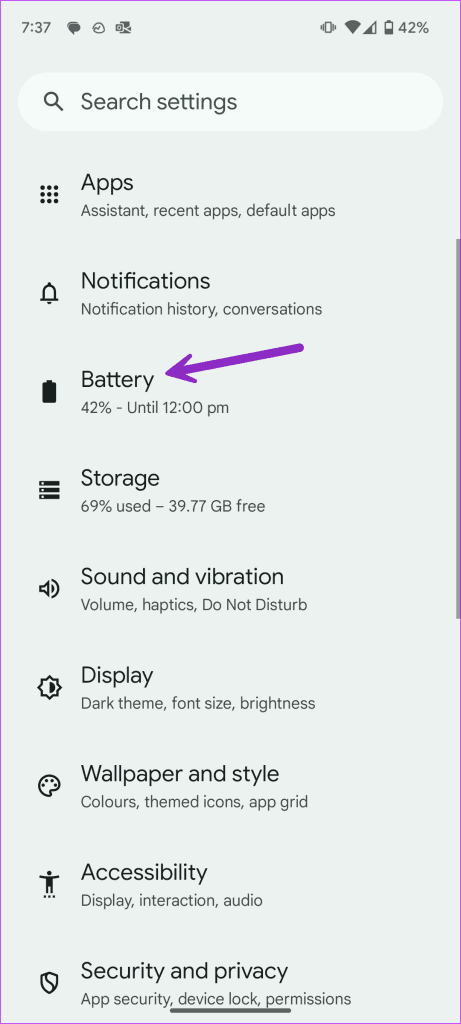Tap the Battery icon in list
Screen dimensions: 461x1024
(x=50, y=392)
